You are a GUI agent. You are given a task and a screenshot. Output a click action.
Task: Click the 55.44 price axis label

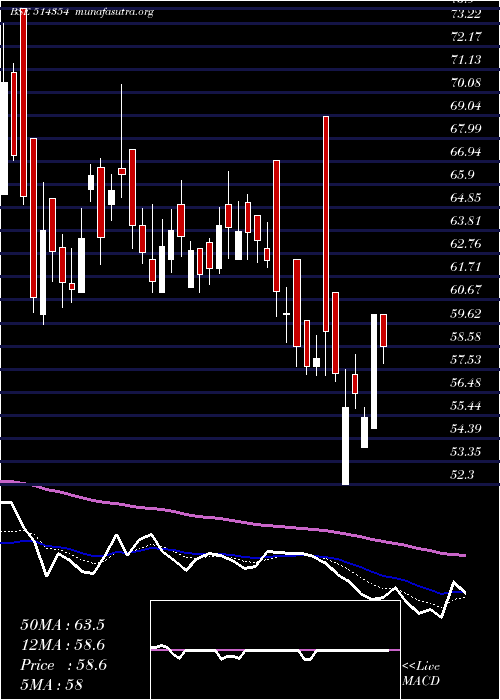tap(467, 406)
